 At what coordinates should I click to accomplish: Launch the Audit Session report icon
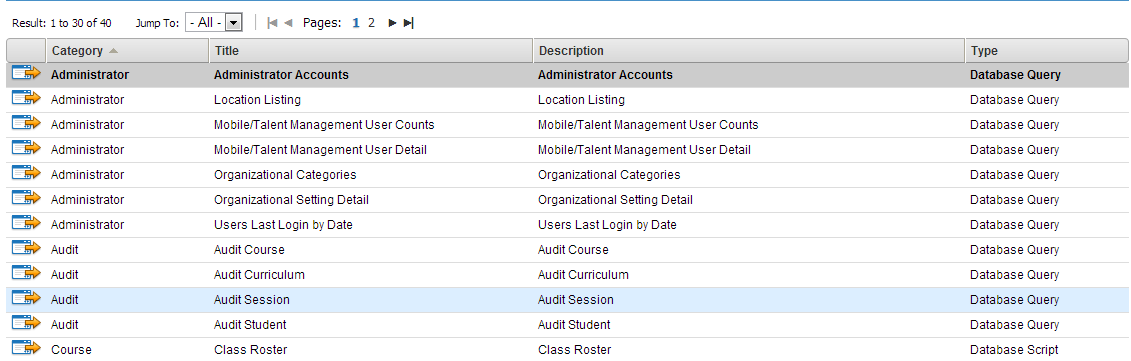[x=26, y=299]
